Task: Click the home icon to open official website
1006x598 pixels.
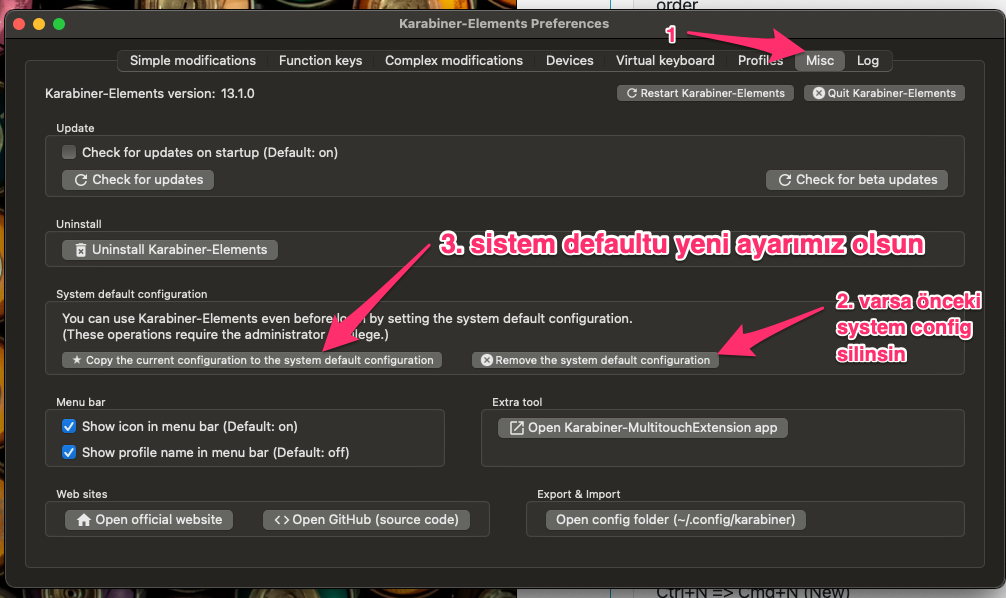Action: (x=86, y=519)
